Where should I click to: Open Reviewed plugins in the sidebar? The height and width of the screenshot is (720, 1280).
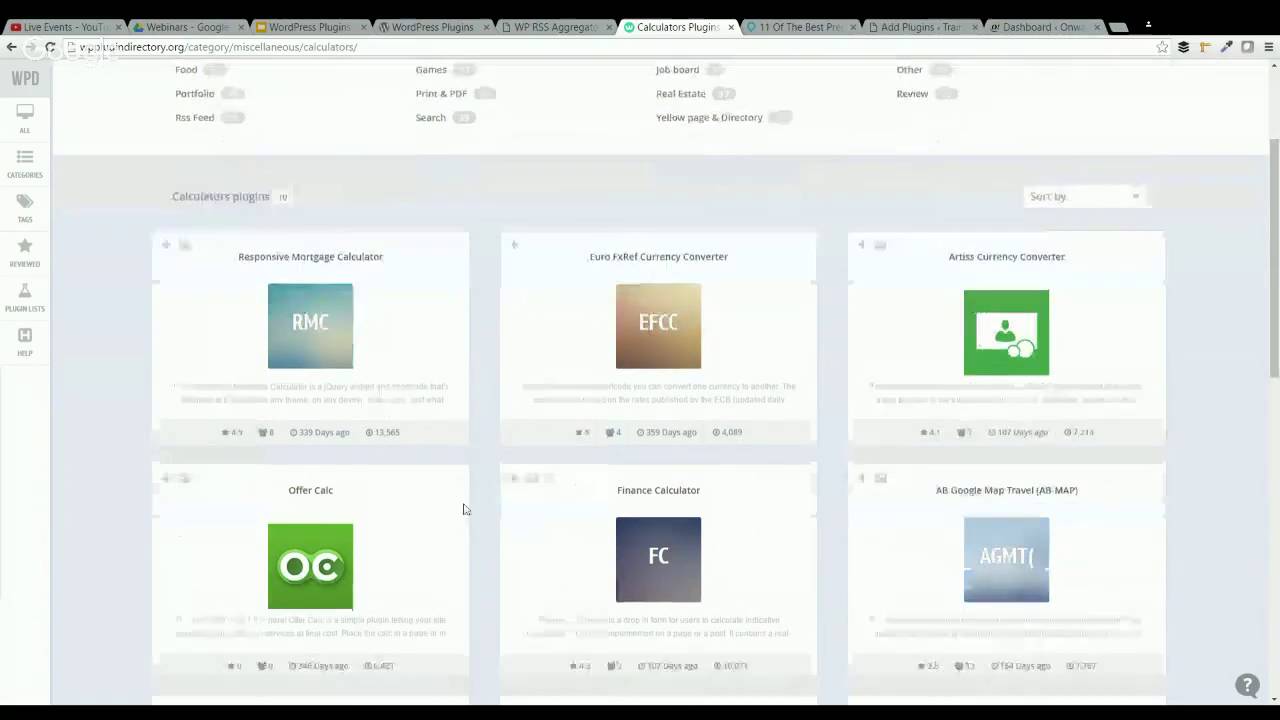25,253
